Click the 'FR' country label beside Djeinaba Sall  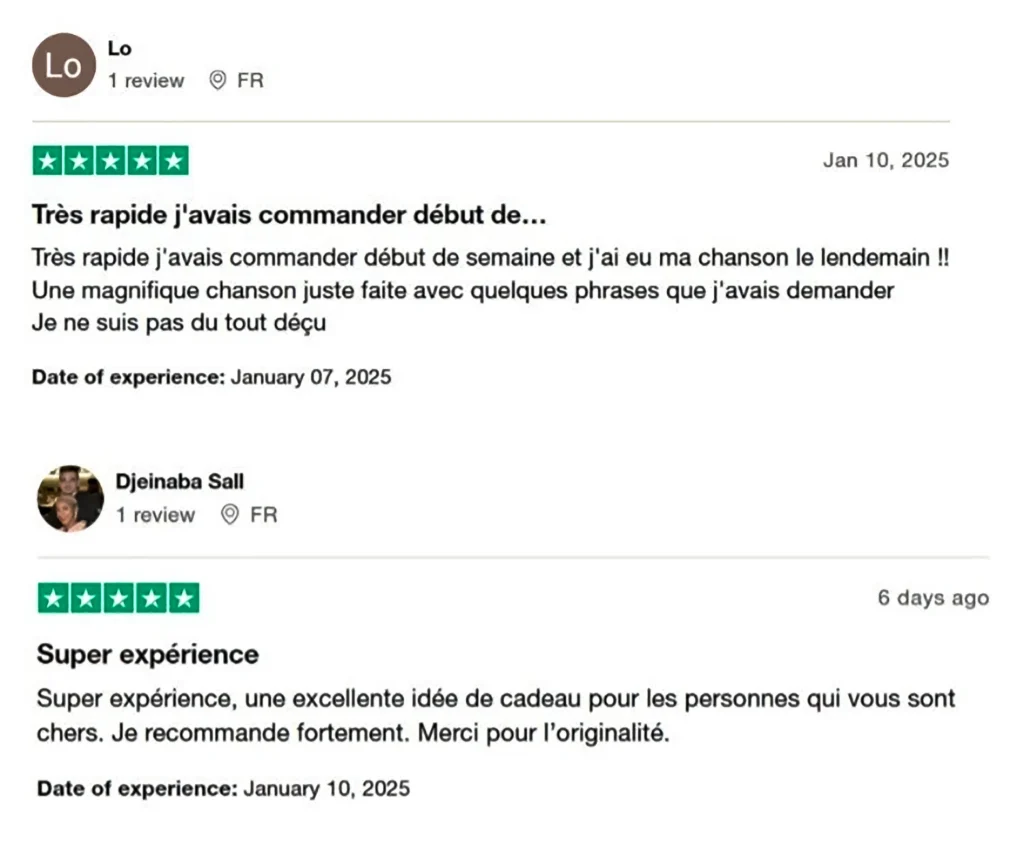click(264, 514)
